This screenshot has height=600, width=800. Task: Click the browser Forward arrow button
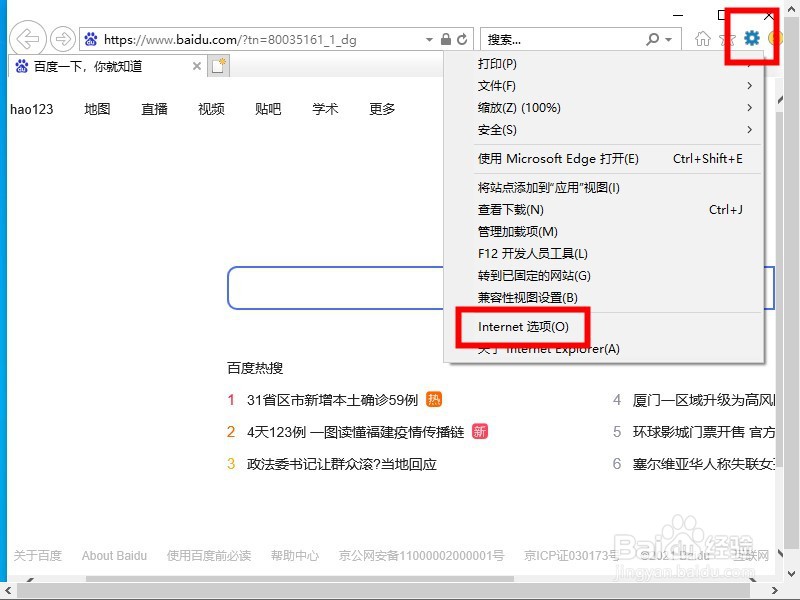pyautogui.click(x=63, y=39)
